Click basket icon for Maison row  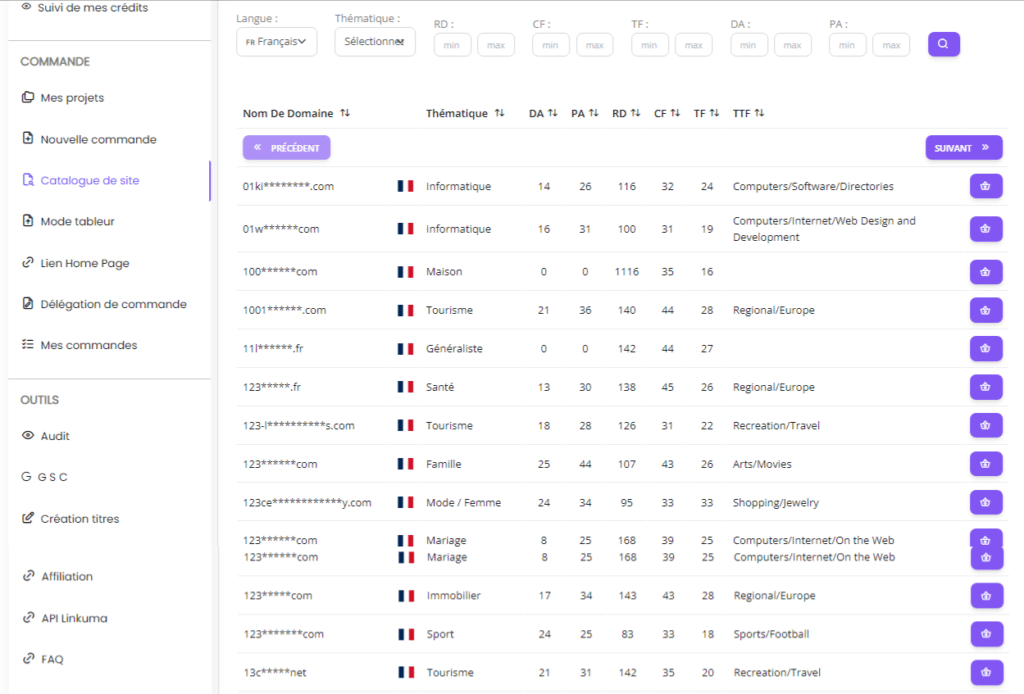pyautogui.click(x=985, y=271)
